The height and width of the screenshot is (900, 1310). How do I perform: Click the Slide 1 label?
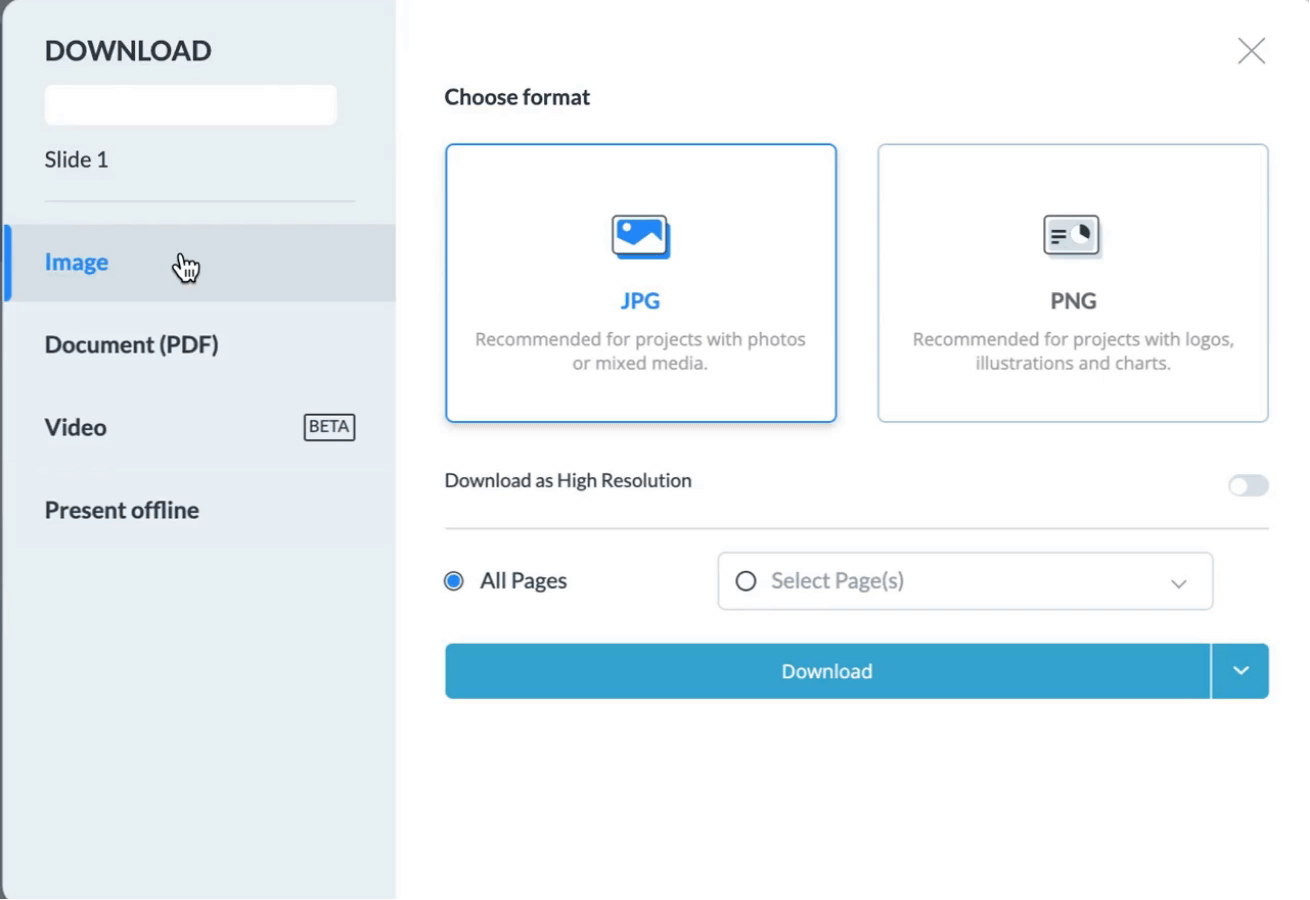point(76,160)
